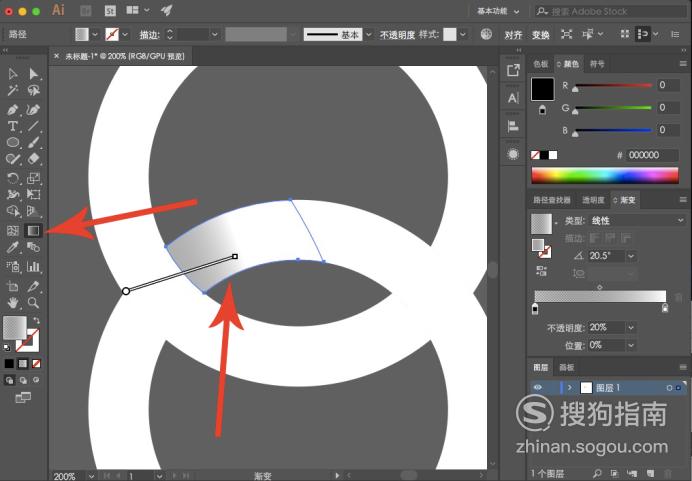This screenshot has width=692, height=481.
Task: Select 未标题-1 document tab
Action: (124, 56)
